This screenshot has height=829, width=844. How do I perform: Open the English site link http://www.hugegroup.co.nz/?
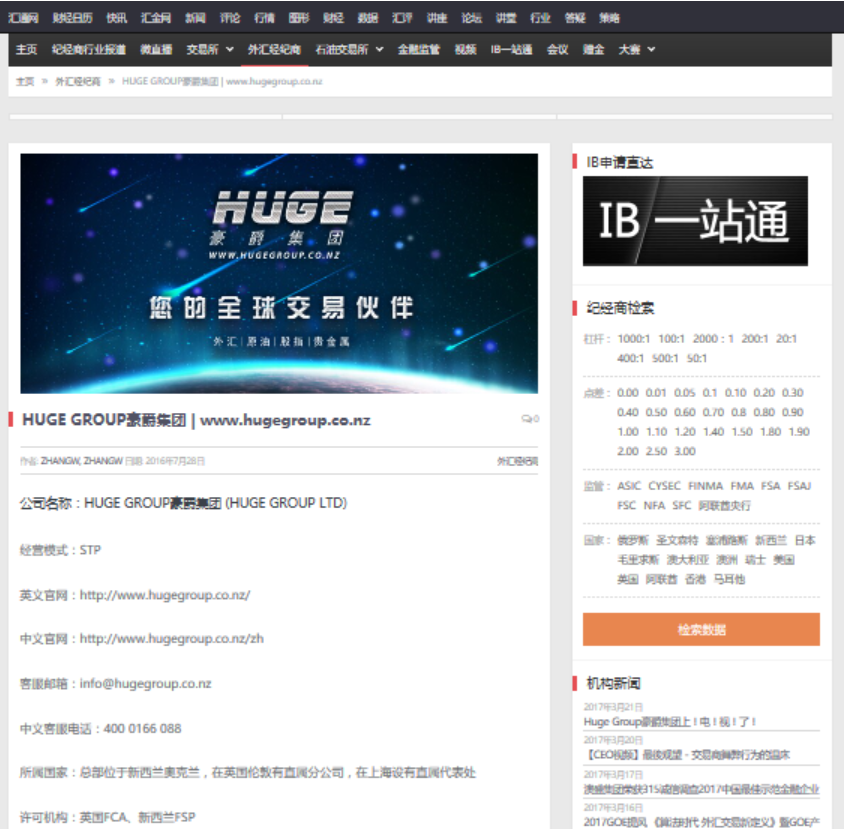click(x=165, y=595)
